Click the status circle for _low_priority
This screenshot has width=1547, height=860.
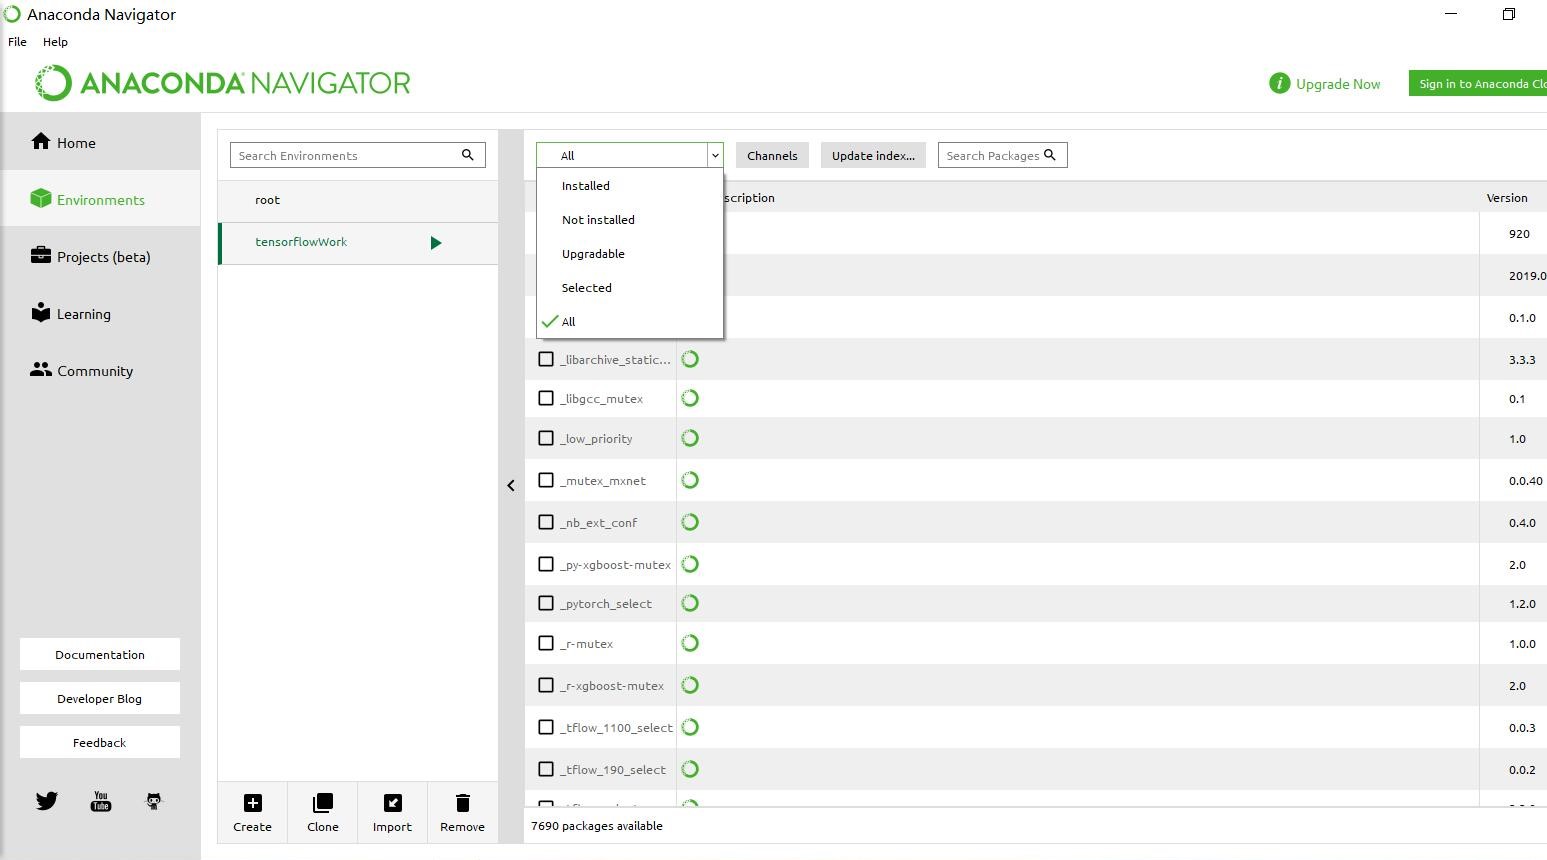[x=690, y=438]
